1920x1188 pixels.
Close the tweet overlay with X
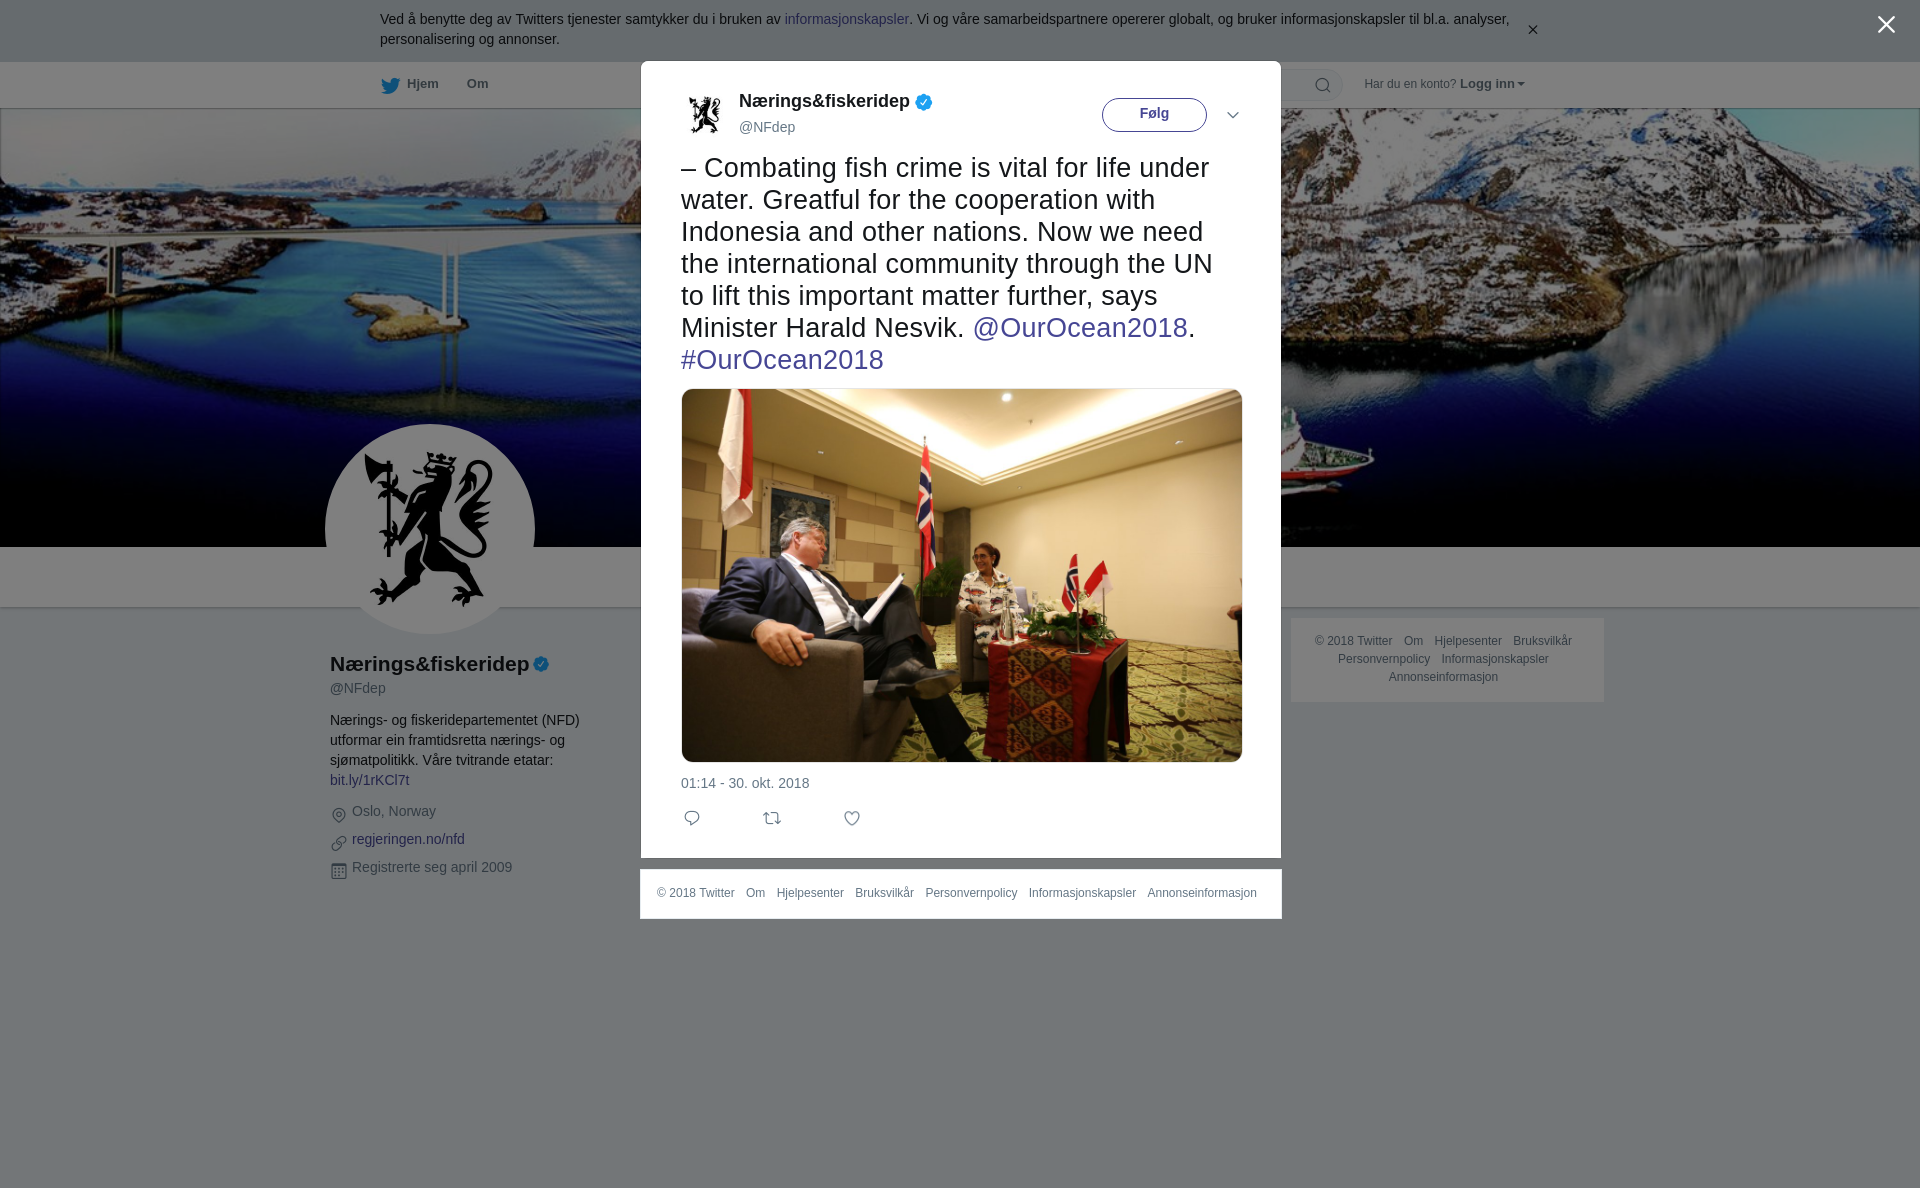coord(1886,24)
